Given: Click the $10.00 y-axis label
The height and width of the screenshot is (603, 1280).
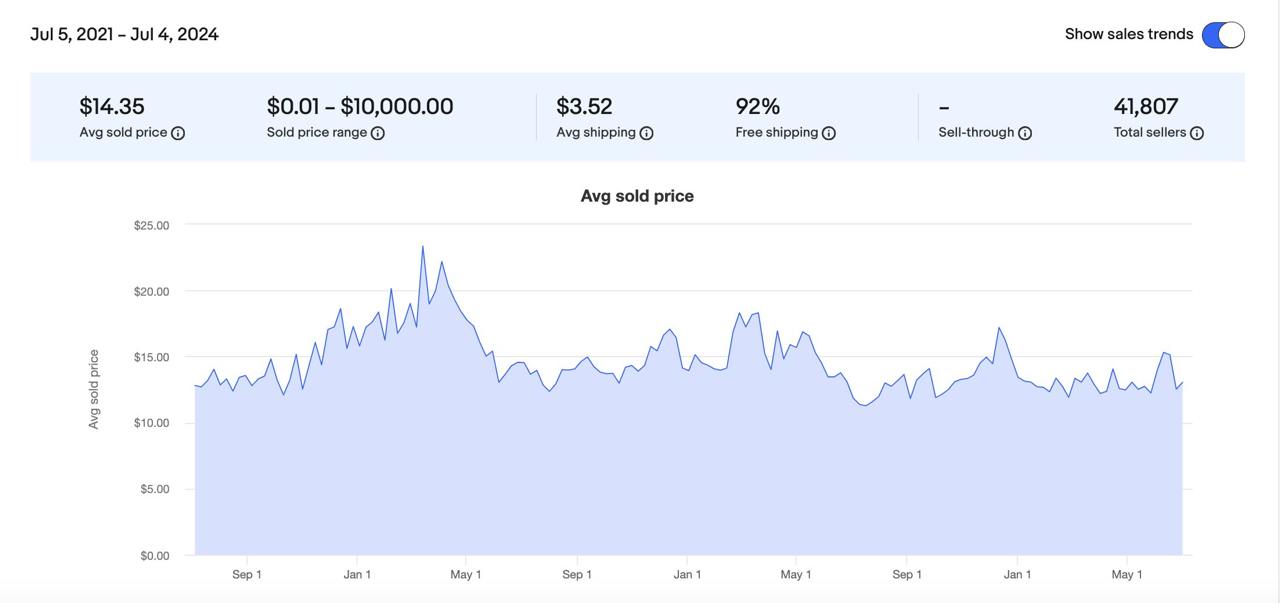Looking at the screenshot, I should pos(151,424).
